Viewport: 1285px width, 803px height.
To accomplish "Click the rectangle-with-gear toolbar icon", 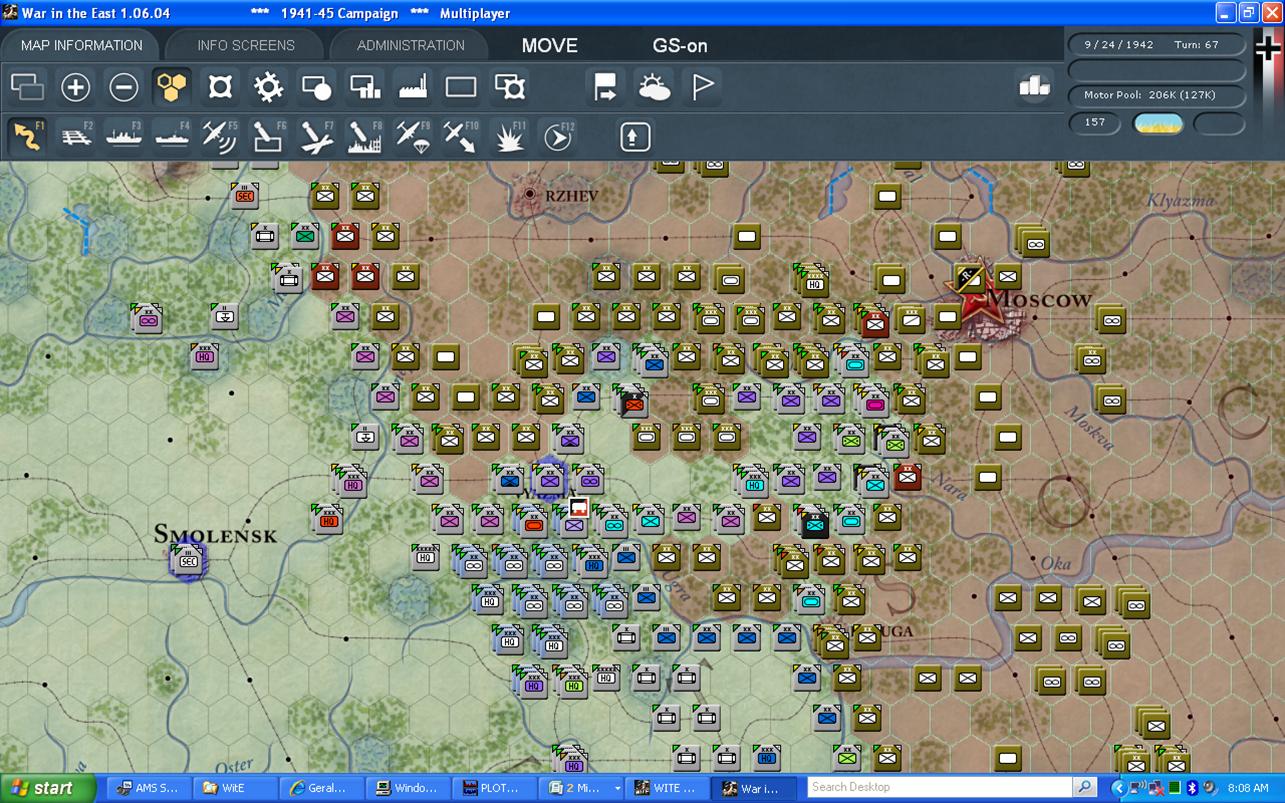I will coord(510,87).
